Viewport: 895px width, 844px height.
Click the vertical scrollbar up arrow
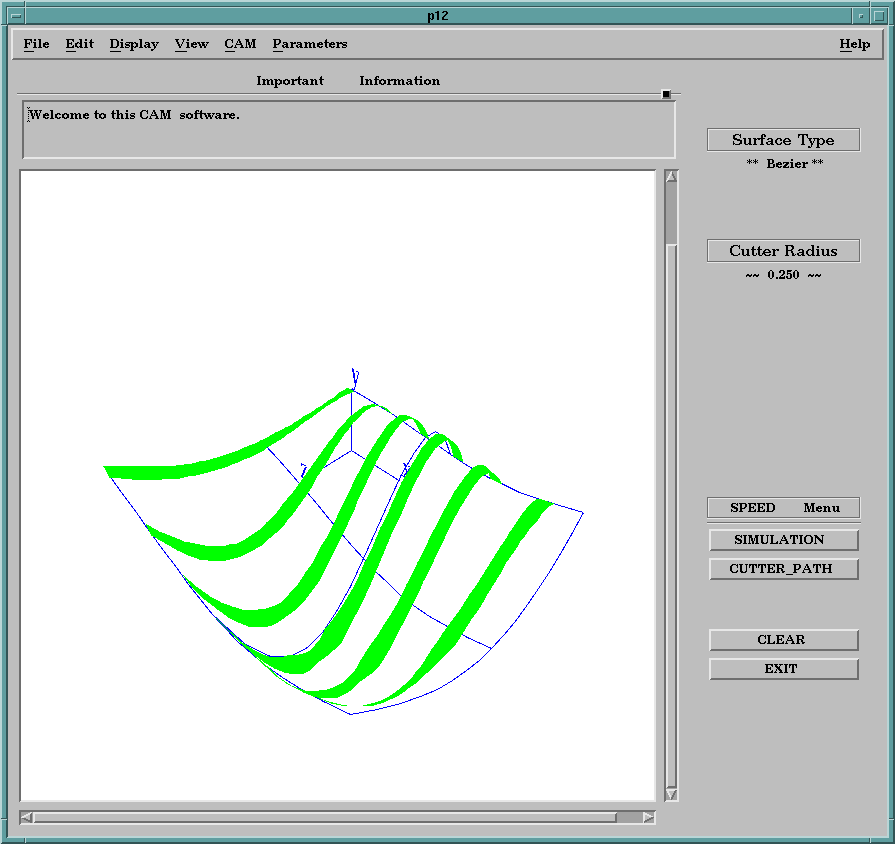click(x=671, y=176)
